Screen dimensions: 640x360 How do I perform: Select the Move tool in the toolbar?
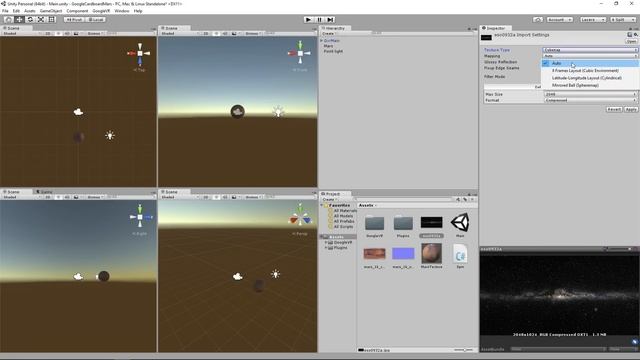(x=19, y=20)
